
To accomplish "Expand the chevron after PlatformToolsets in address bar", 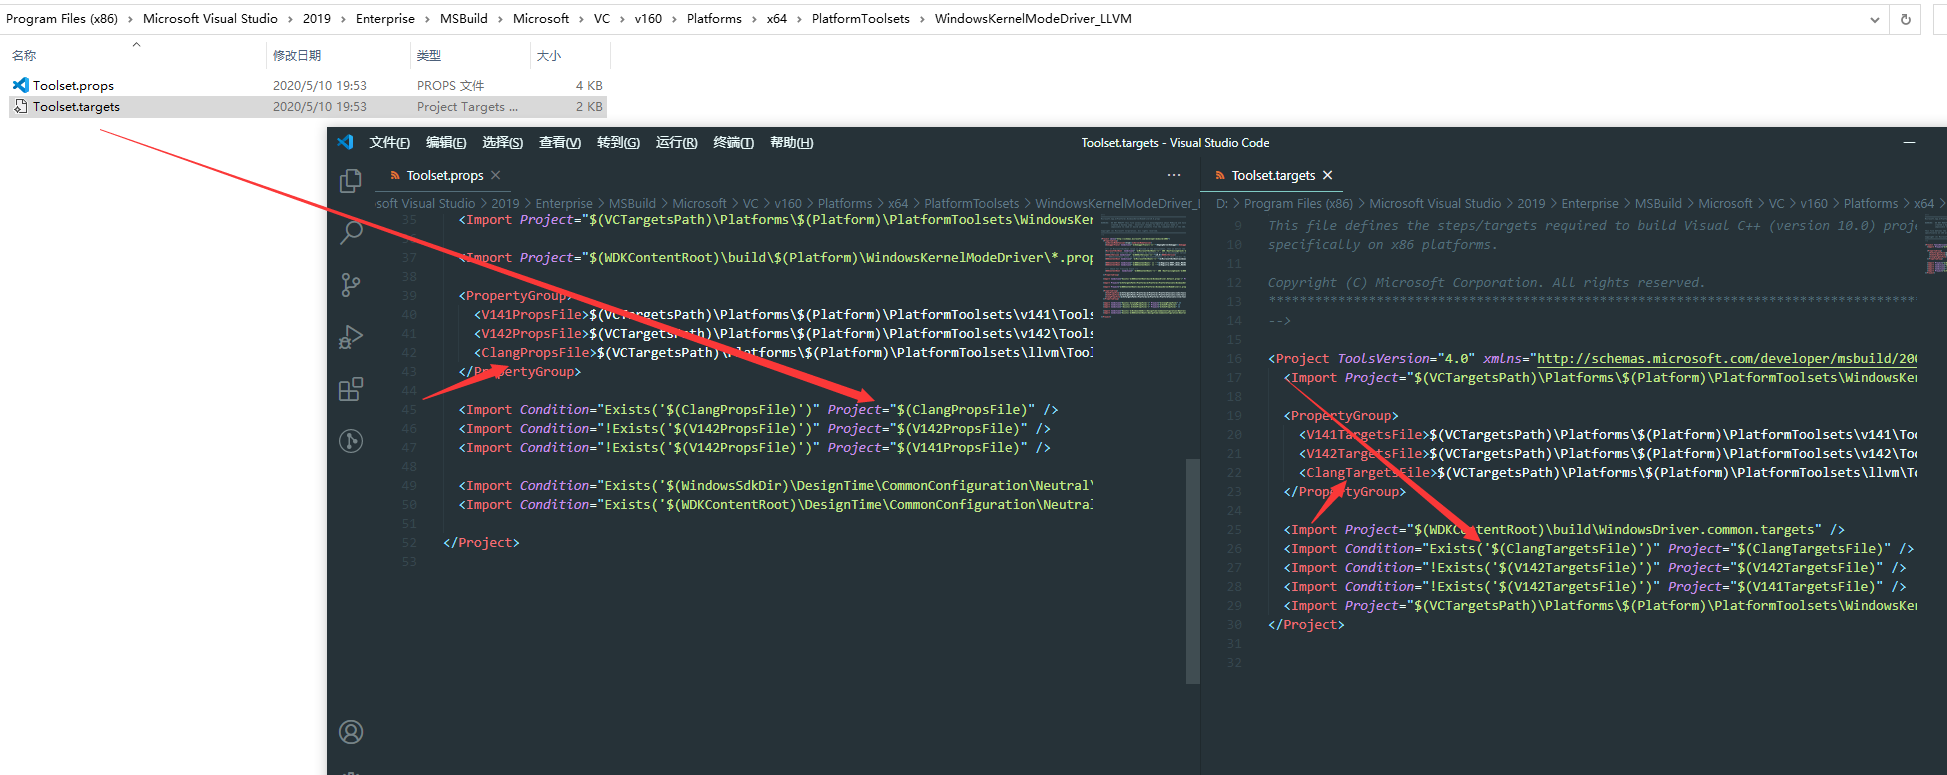I will point(922,19).
